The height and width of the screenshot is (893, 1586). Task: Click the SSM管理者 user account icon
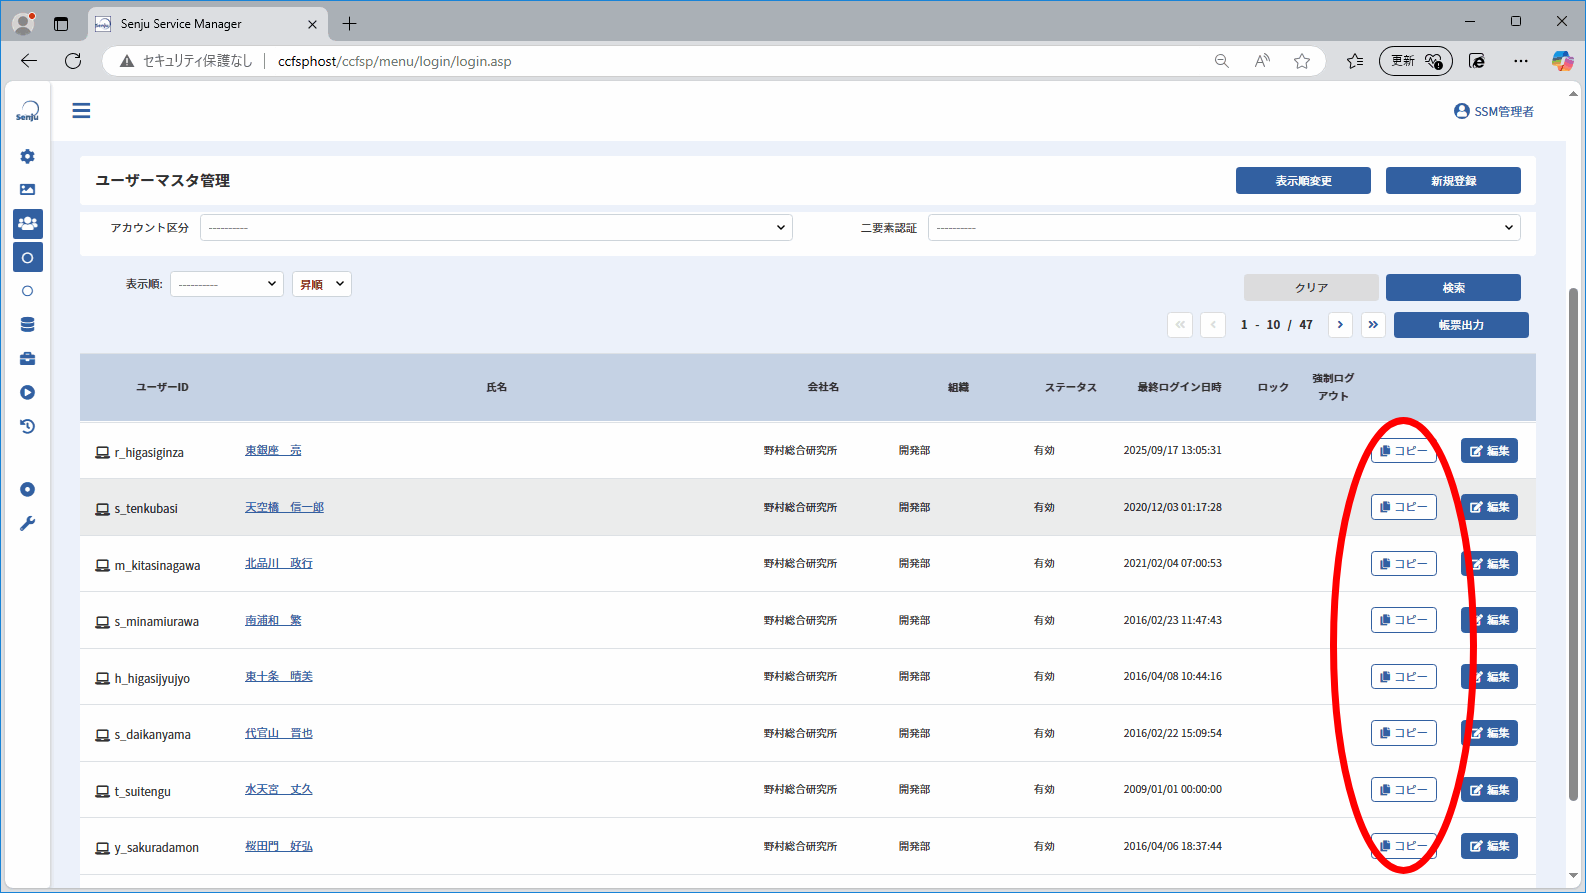[1461, 111]
